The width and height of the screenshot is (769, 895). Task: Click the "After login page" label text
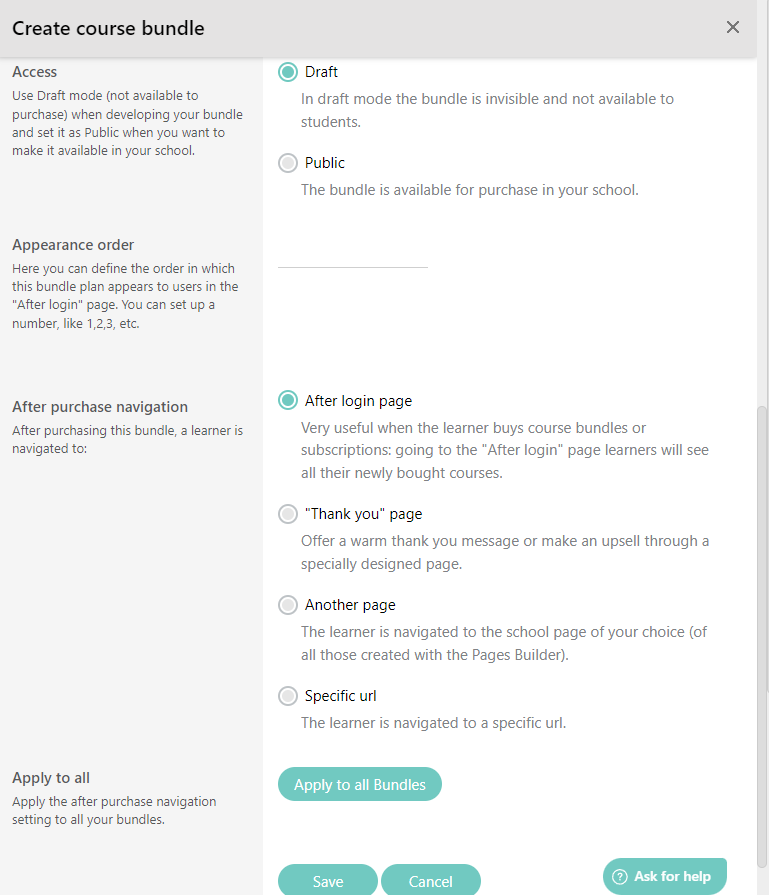point(359,400)
